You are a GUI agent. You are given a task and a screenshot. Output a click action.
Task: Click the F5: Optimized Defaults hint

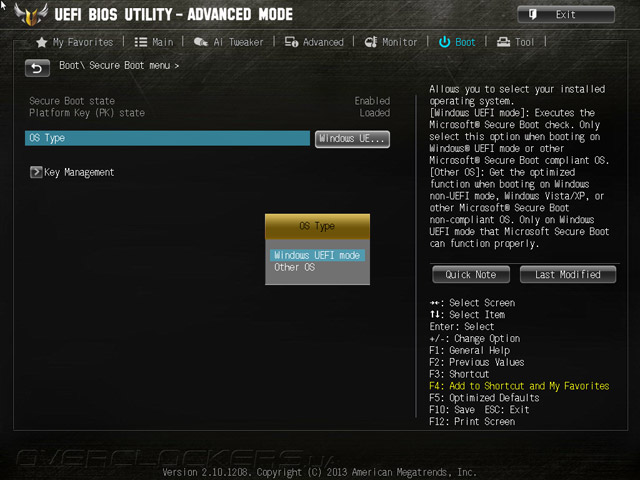tap(484, 398)
